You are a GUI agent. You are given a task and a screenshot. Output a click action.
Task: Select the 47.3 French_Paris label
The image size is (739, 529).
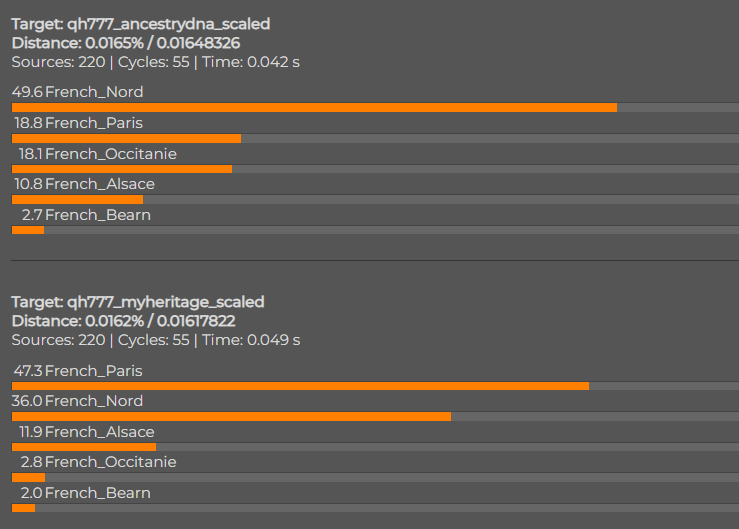click(x=78, y=371)
